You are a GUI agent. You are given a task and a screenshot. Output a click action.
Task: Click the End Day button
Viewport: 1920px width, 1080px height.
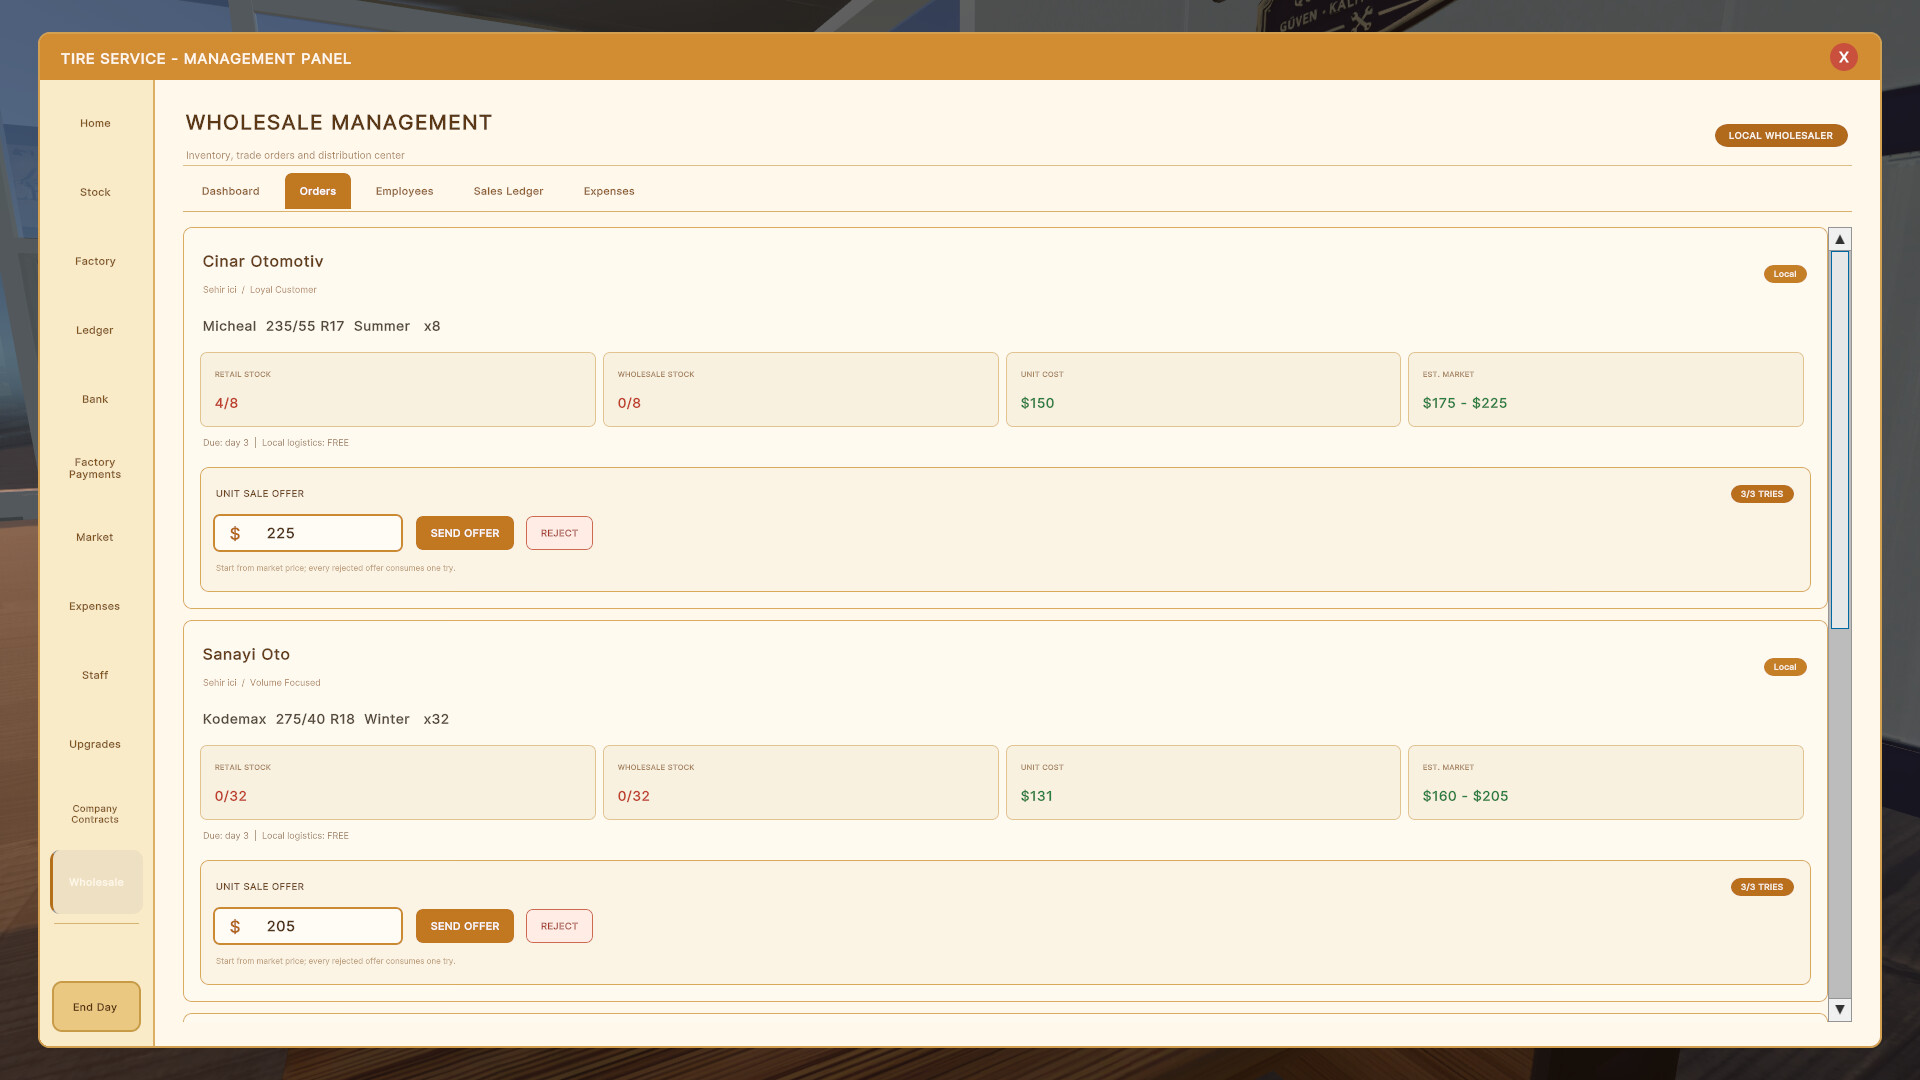[x=96, y=1007]
